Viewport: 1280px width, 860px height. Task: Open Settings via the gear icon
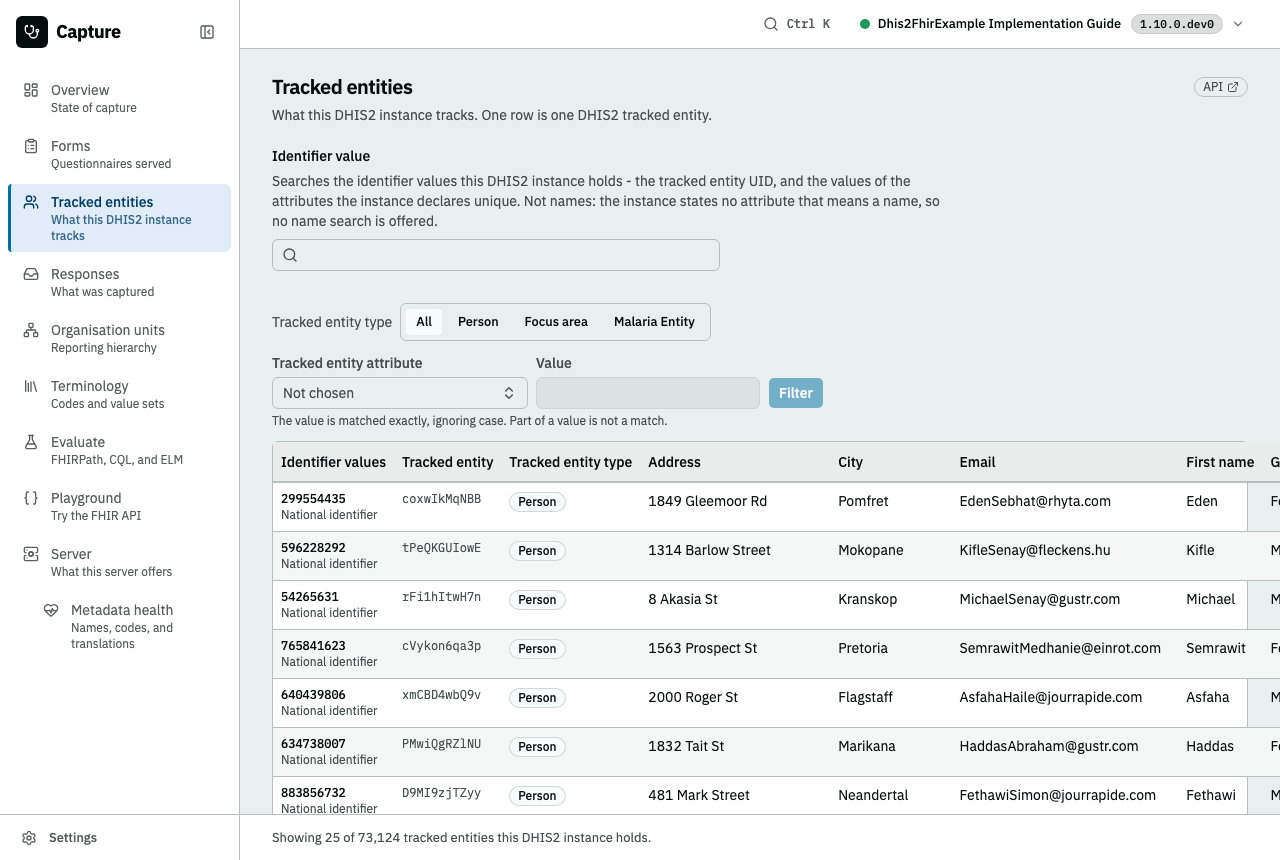30,838
